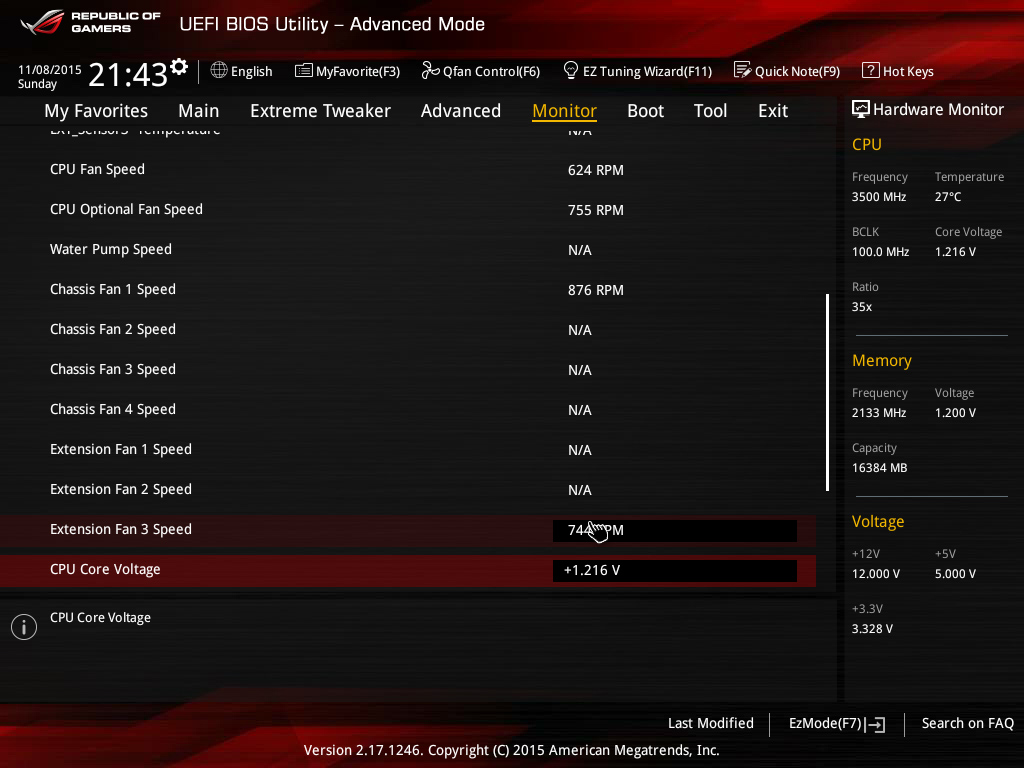Click the 12.000 V reading
The image size is (1024, 768).
point(876,573)
